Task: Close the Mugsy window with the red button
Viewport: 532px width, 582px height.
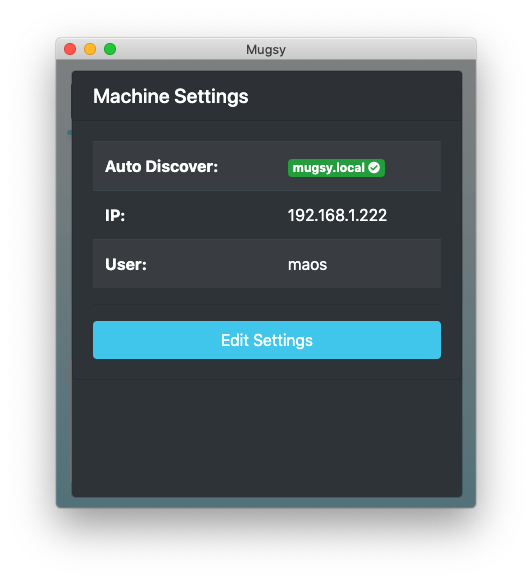Action: pos(70,49)
